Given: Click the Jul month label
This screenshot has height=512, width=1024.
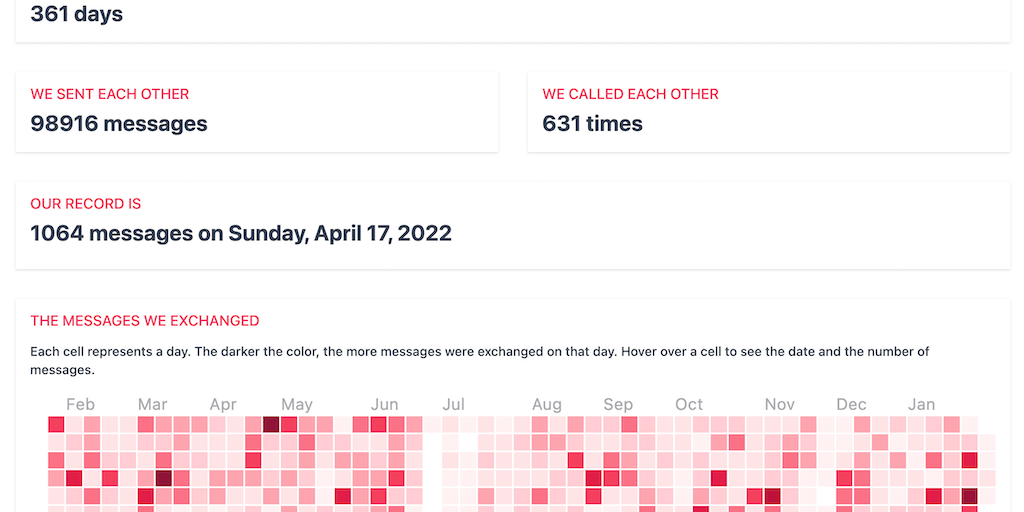Looking at the screenshot, I should [453, 405].
